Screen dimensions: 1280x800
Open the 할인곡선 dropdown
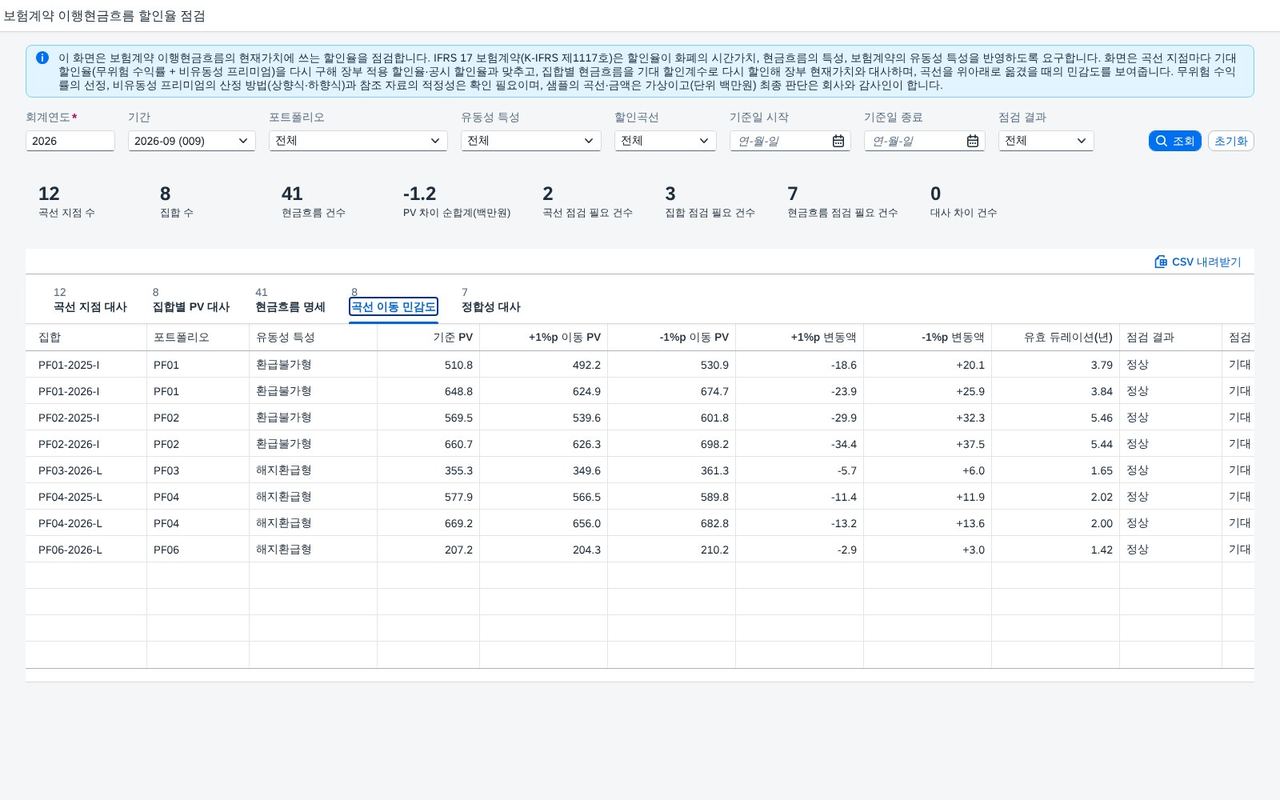[x=665, y=141]
